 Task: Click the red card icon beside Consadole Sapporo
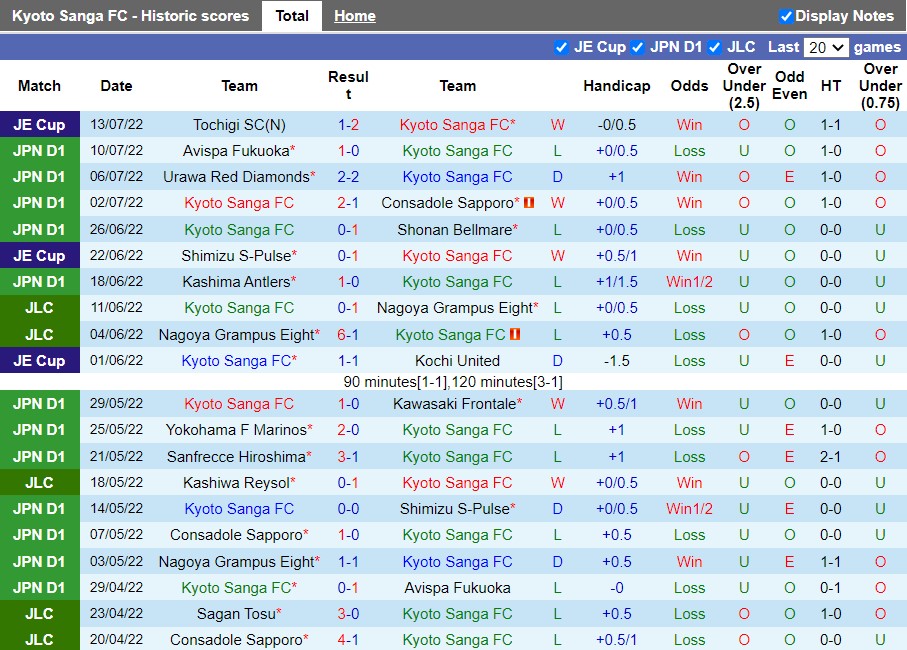tap(528, 202)
